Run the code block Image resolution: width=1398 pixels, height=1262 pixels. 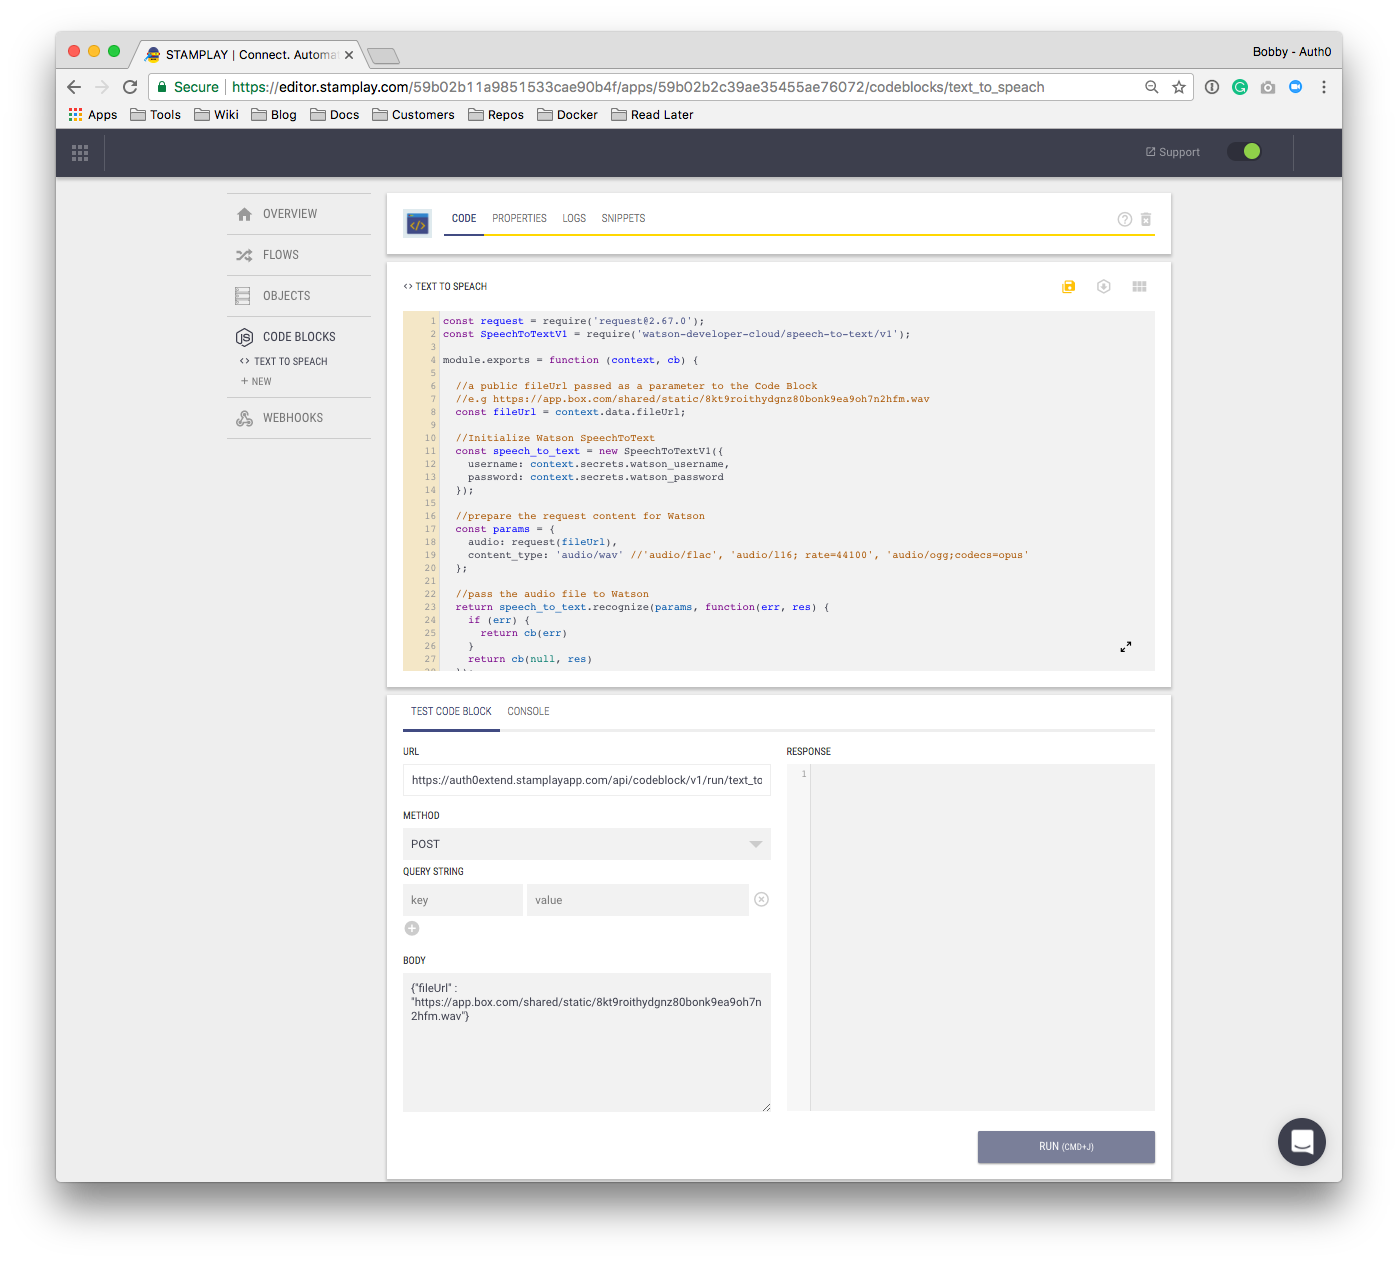(x=1066, y=1147)
